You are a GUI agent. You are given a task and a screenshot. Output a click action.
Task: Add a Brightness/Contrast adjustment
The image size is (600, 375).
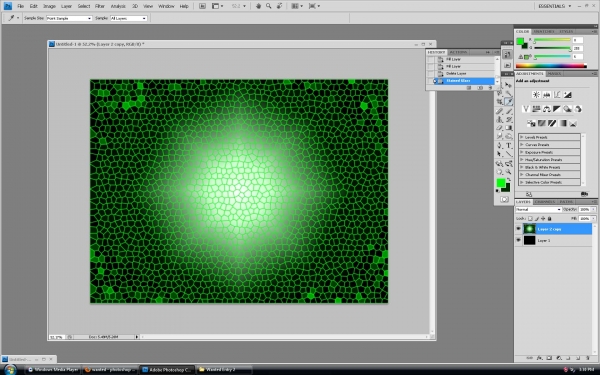[536, 94]
